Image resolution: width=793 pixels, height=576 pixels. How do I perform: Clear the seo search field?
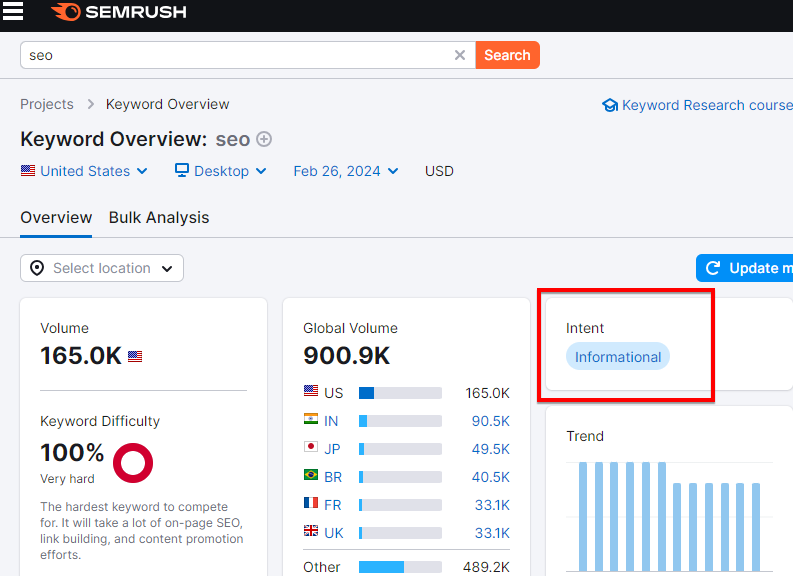460,55
